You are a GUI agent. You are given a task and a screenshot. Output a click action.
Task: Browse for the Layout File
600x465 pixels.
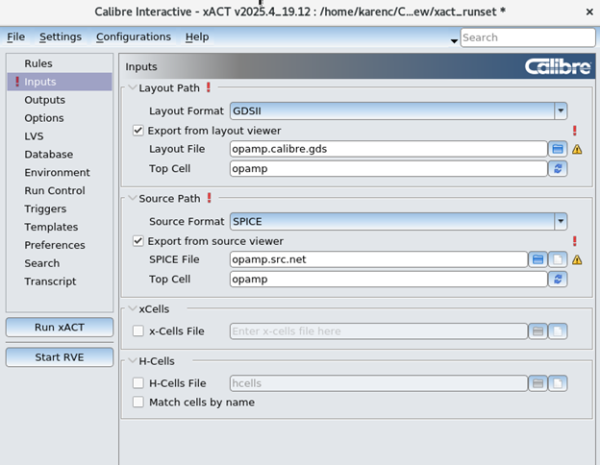click(558, 149)
